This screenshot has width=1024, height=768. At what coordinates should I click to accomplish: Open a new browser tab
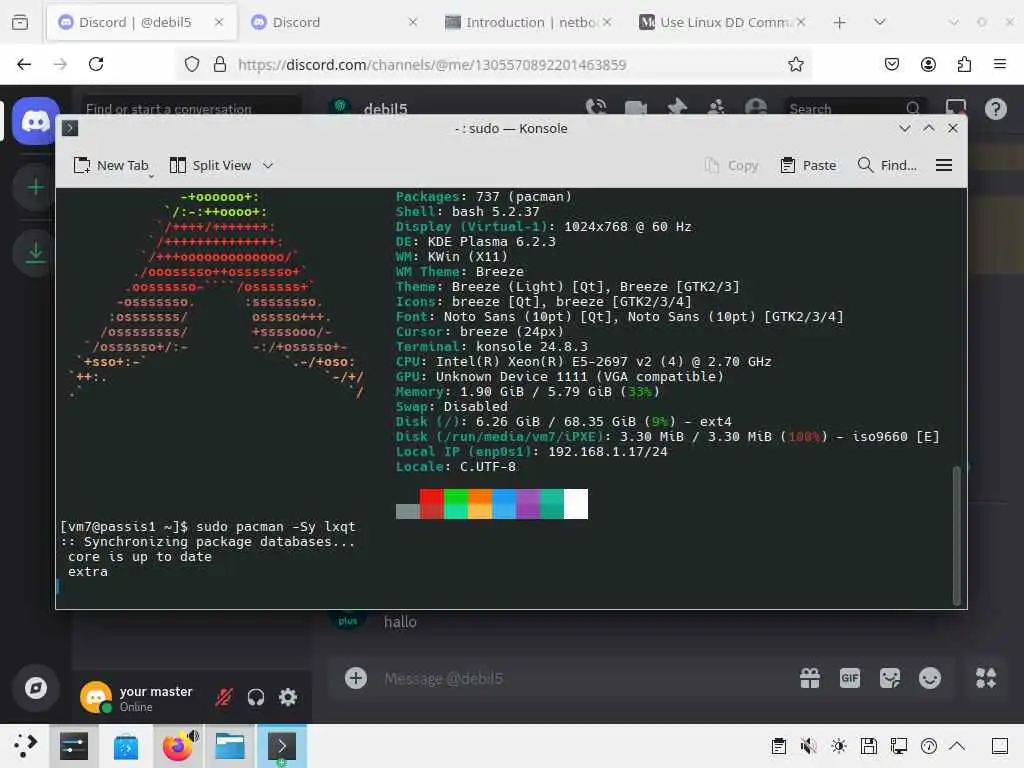point(839,22)
